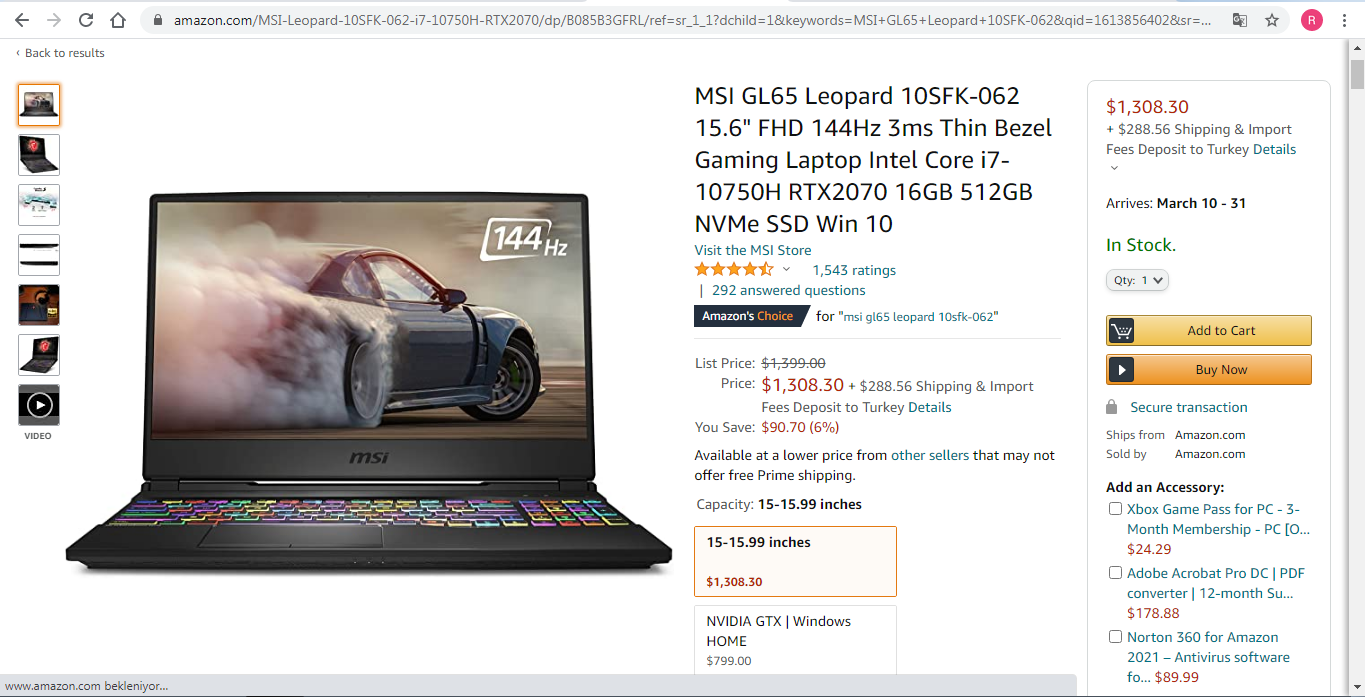Select the Norton 360 accessory checkbox
Viewport: 1365px width, 697px height.
click(x=1115, y=637)
